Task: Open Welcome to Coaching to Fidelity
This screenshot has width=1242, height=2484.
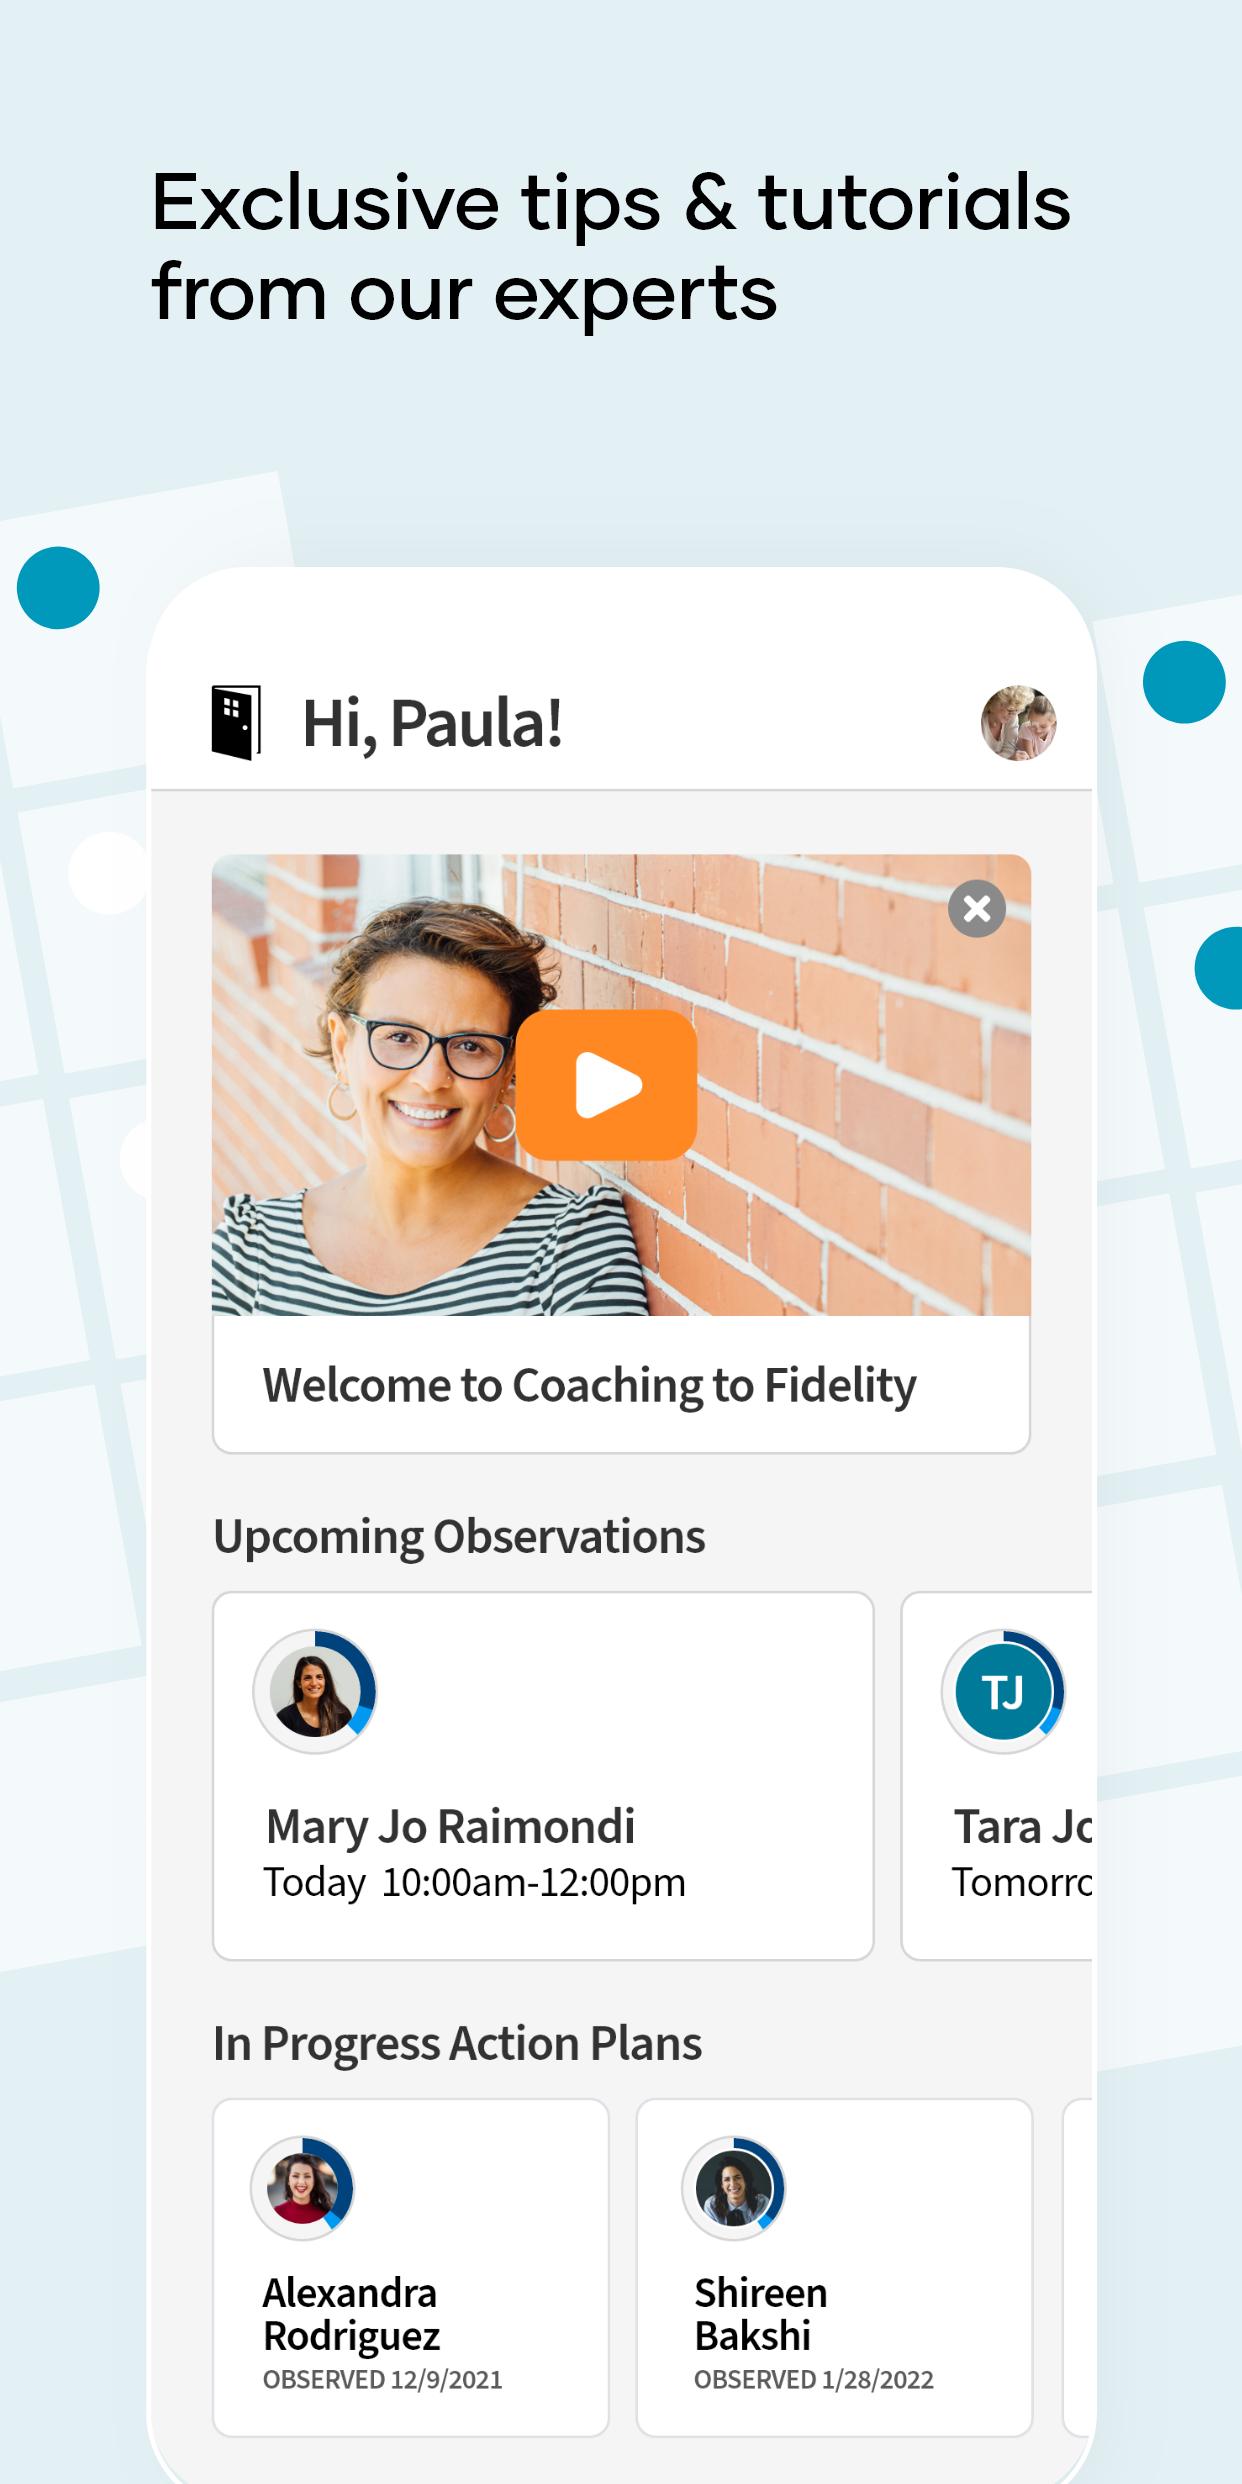Action: click(590, 1386)
